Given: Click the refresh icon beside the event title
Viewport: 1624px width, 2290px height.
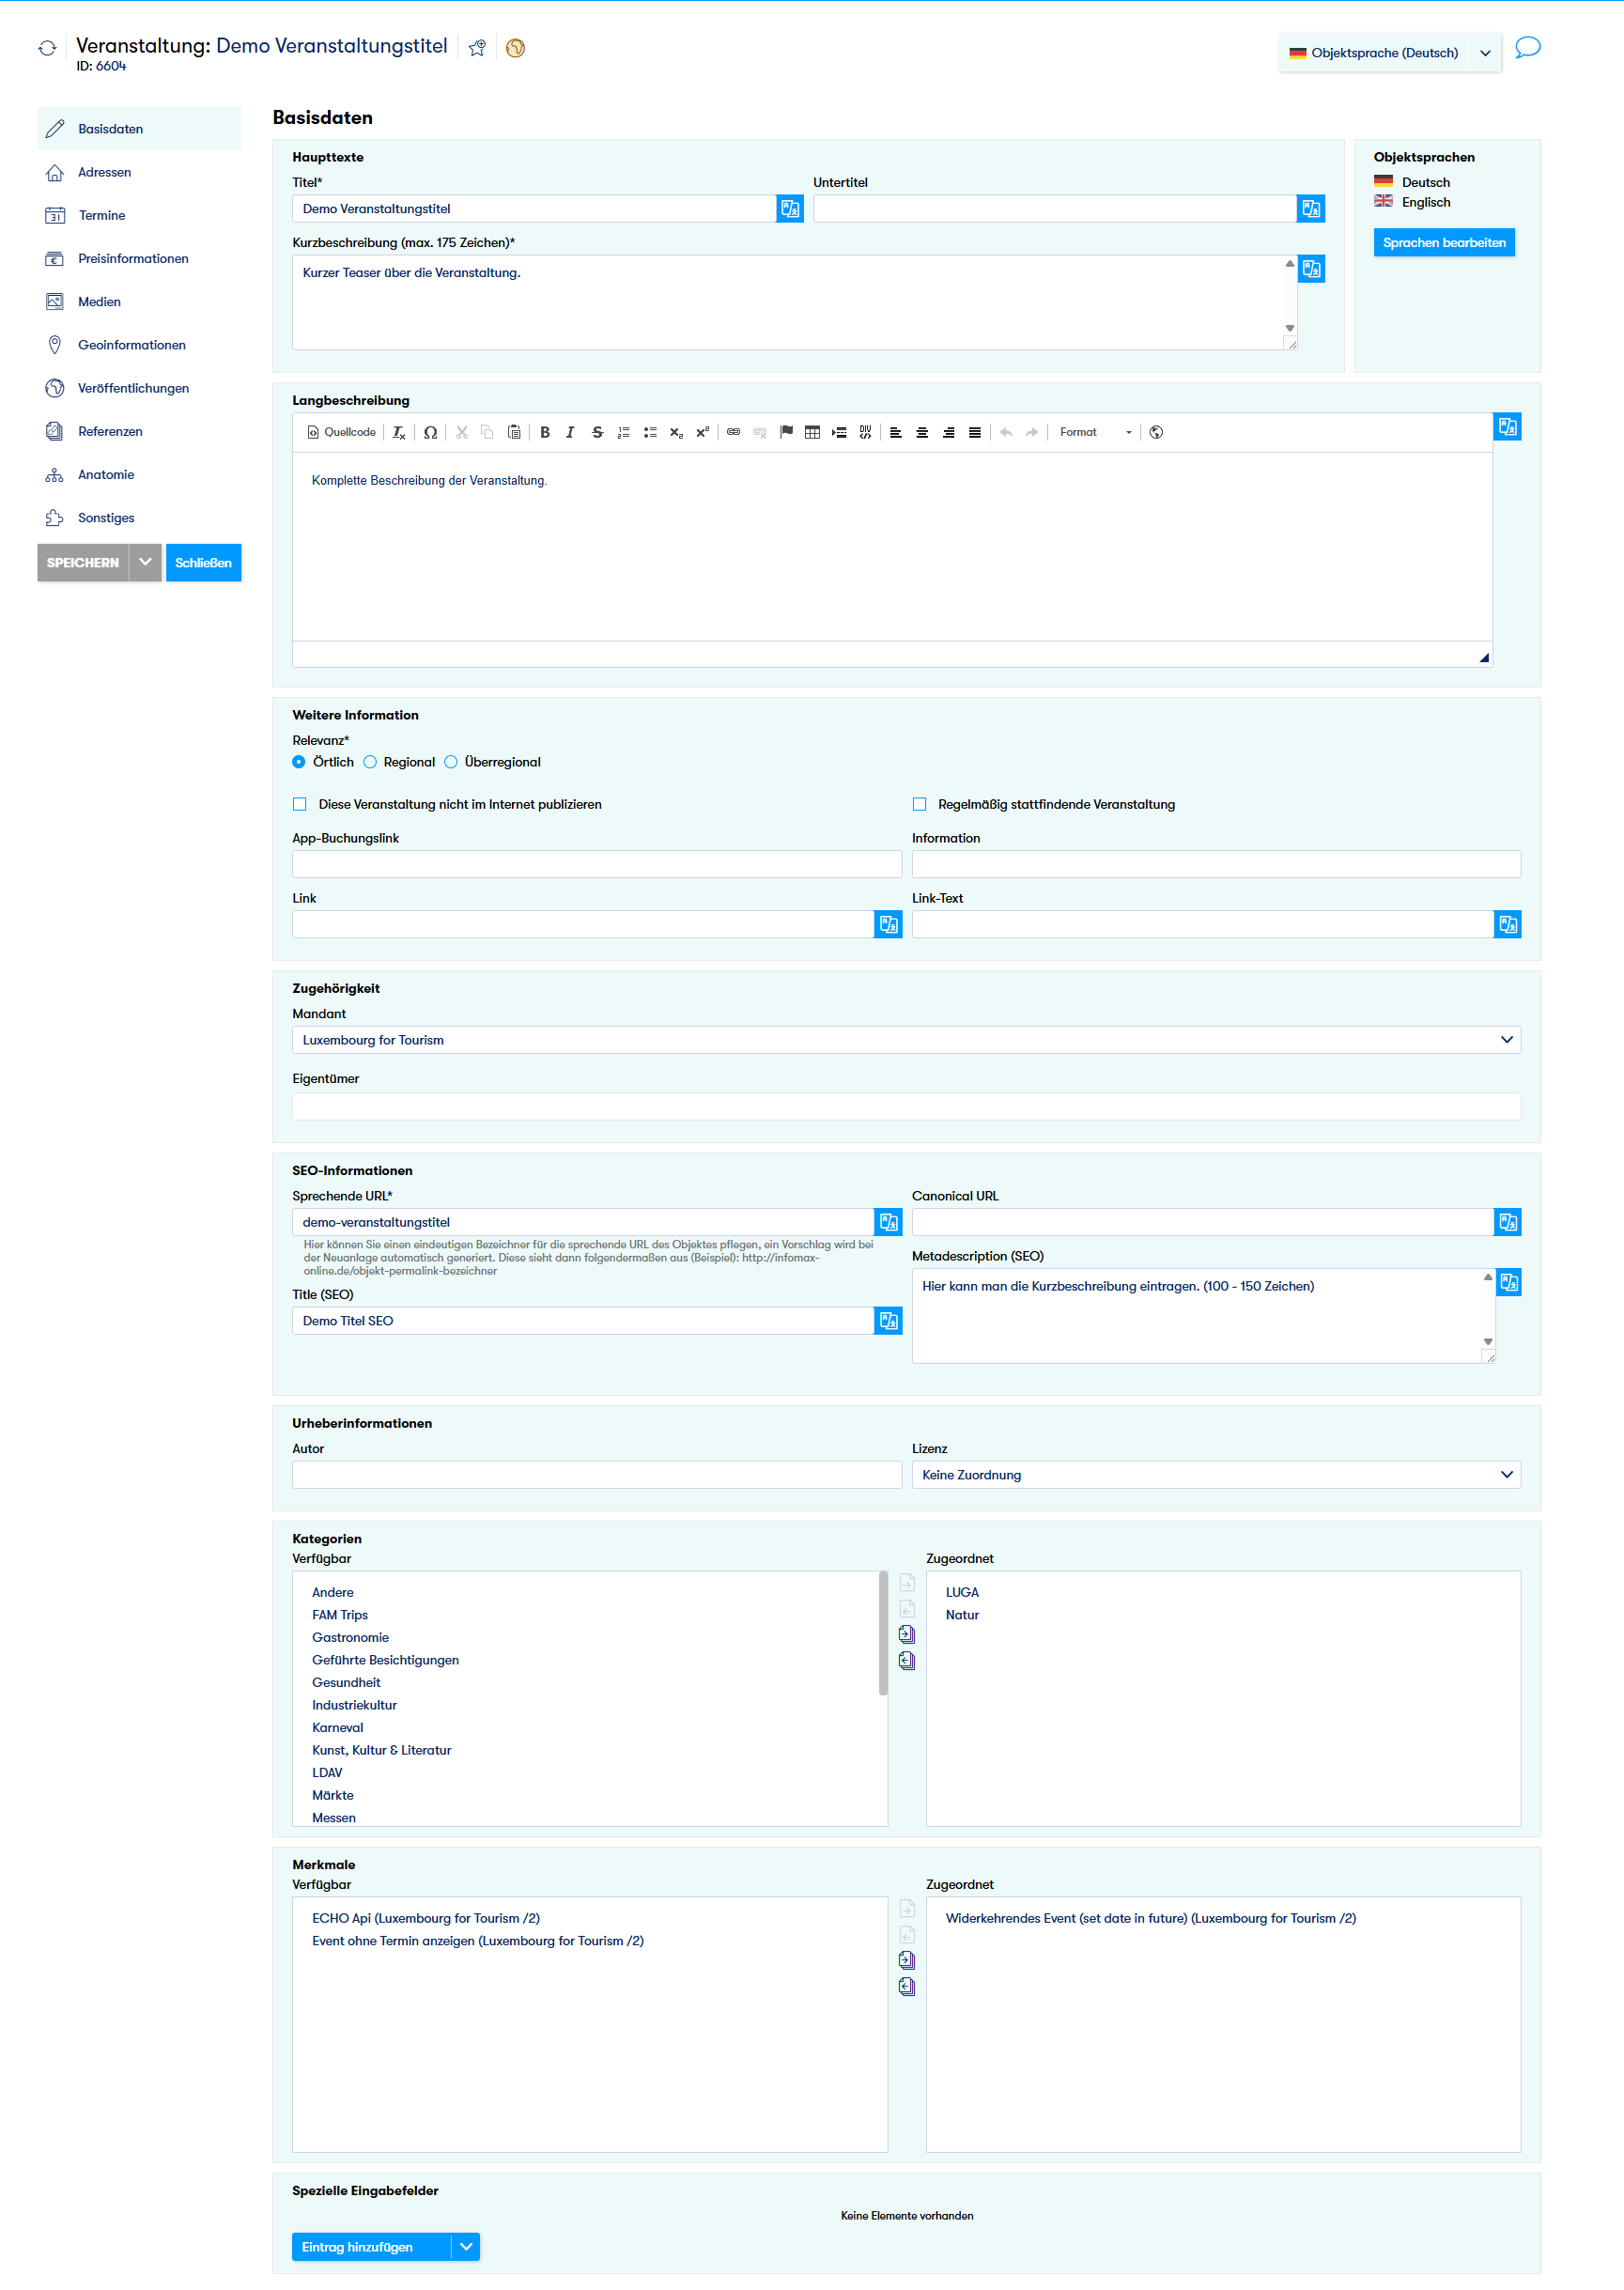Looking at the screenshot, I should tap(47, 48).
